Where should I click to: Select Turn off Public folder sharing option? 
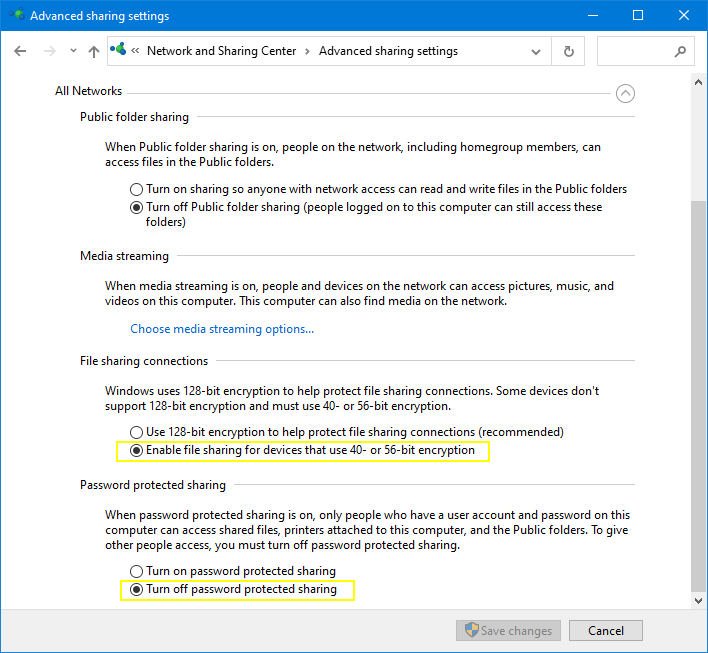tap(137, 208)
